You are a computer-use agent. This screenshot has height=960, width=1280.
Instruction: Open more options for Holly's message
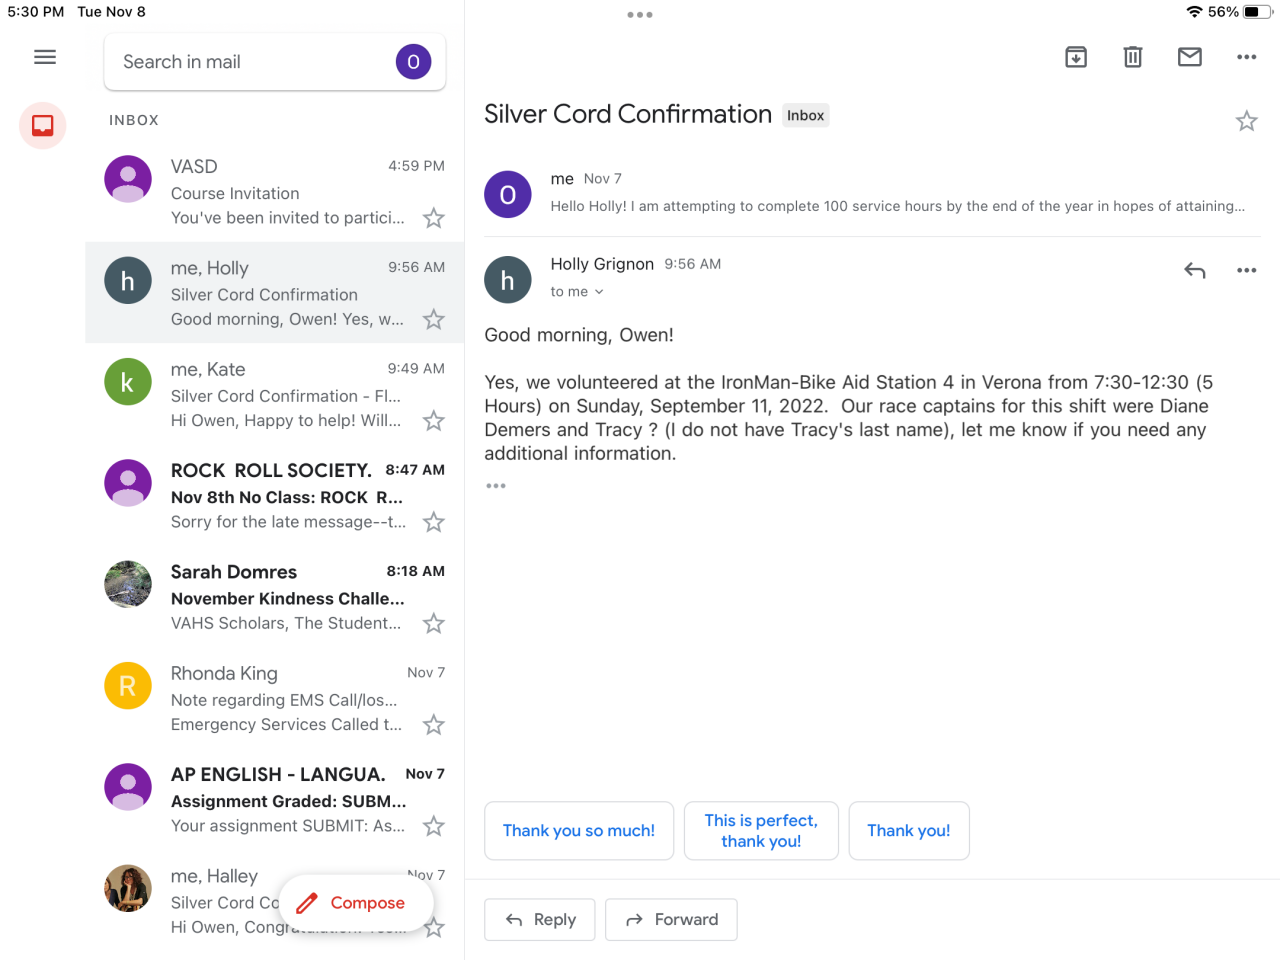(1246, 270)
